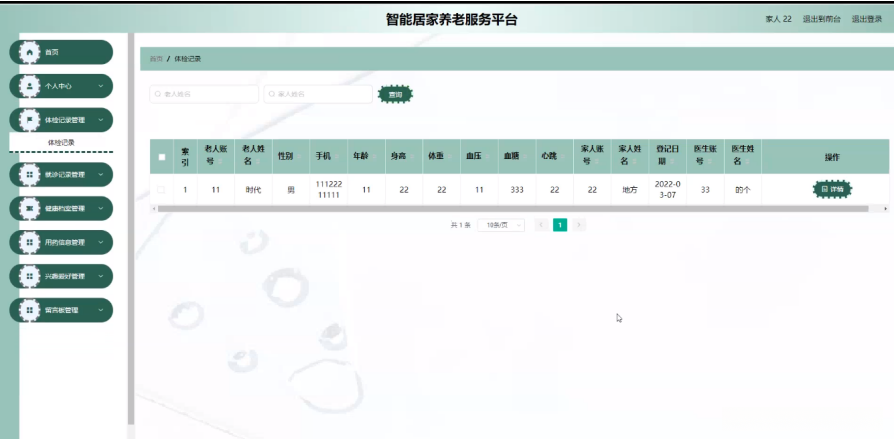Click the table scrollbar right arrow
The width and height of the screenshot is (894, 439).
click(x=885, y=209)
